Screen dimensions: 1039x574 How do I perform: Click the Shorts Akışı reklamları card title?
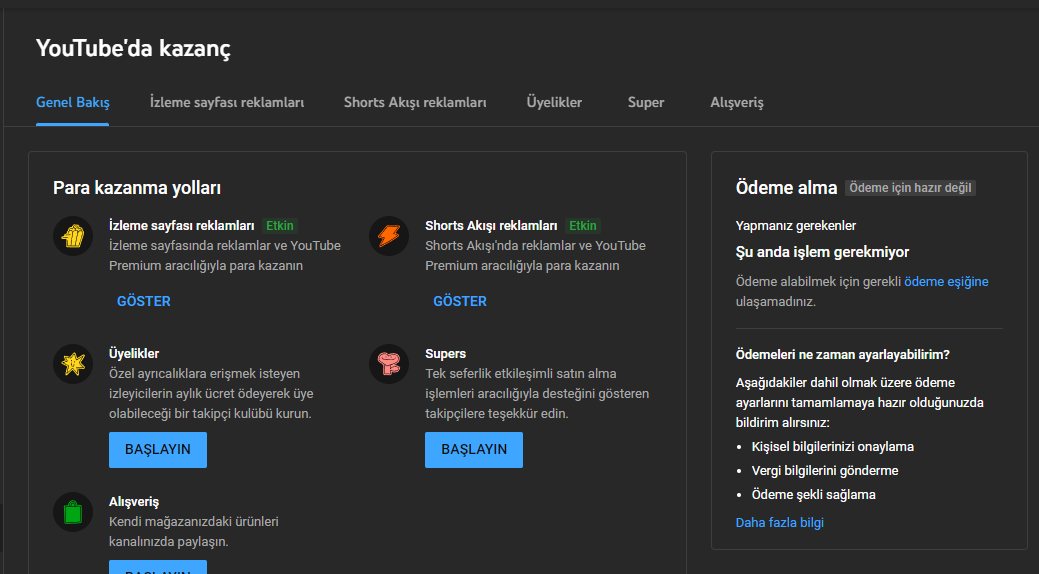point(491,225)
